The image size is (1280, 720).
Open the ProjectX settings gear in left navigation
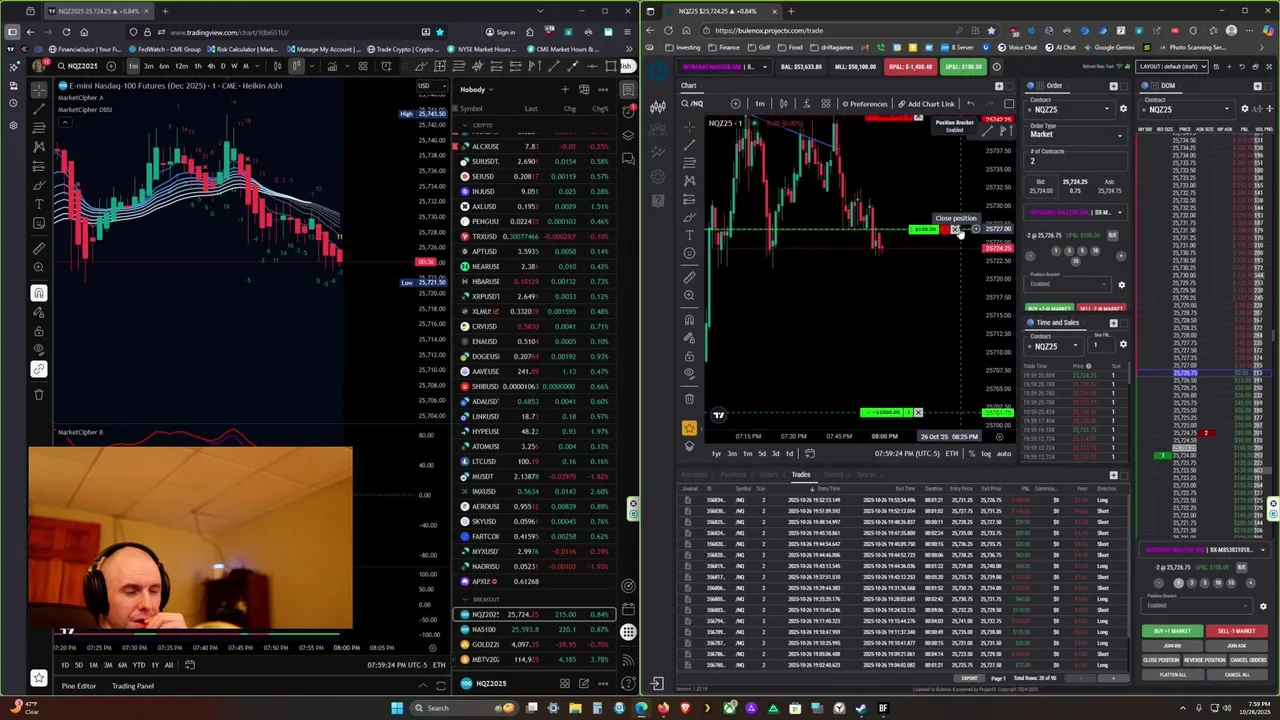tap(657, 177)
